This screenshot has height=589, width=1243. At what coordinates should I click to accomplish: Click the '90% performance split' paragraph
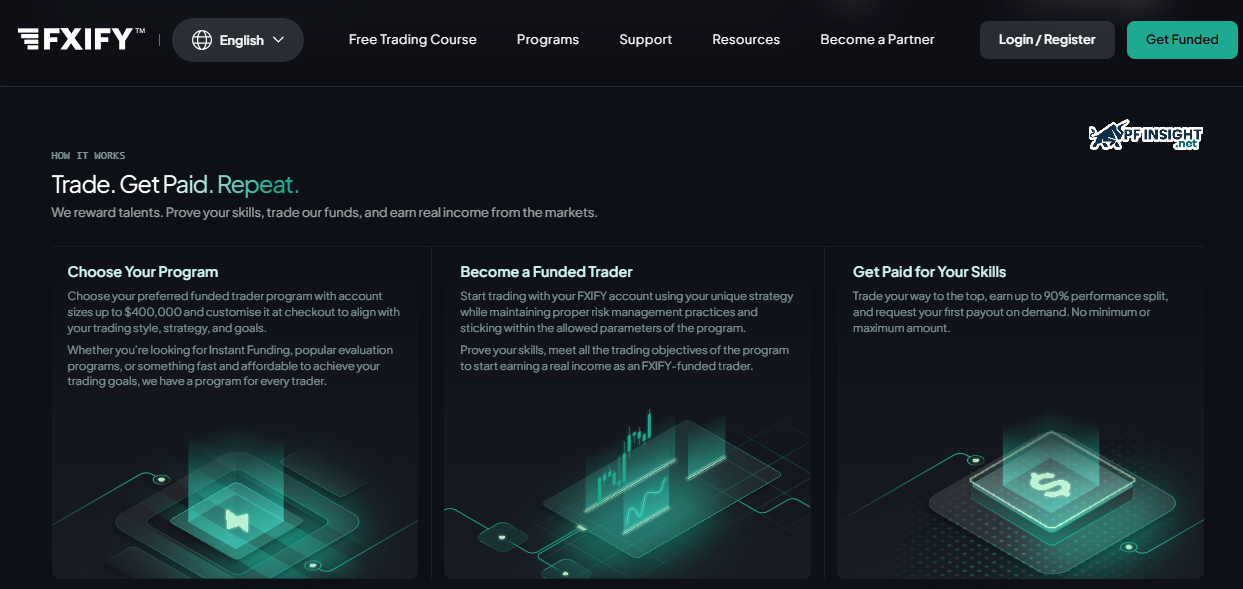pos(1011,312)
